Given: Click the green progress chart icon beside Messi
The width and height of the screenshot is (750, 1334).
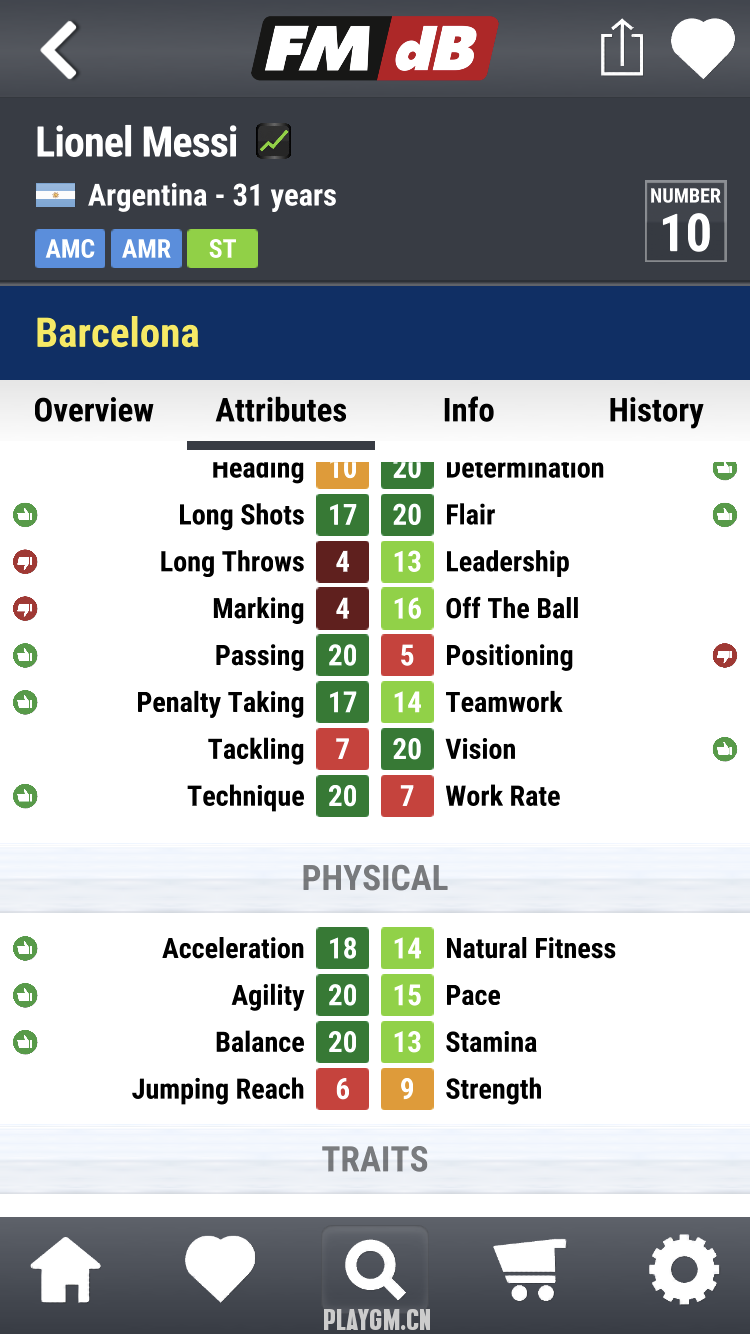Looking at the screenshot, I should point(273,142).
